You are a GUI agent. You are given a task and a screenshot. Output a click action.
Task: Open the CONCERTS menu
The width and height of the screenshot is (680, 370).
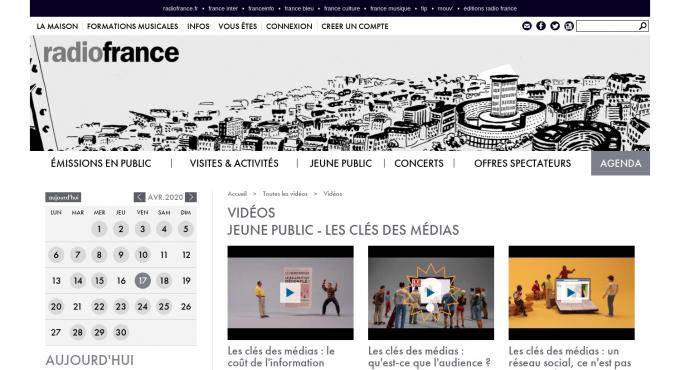pyautogui.click(x=419, y=164)
